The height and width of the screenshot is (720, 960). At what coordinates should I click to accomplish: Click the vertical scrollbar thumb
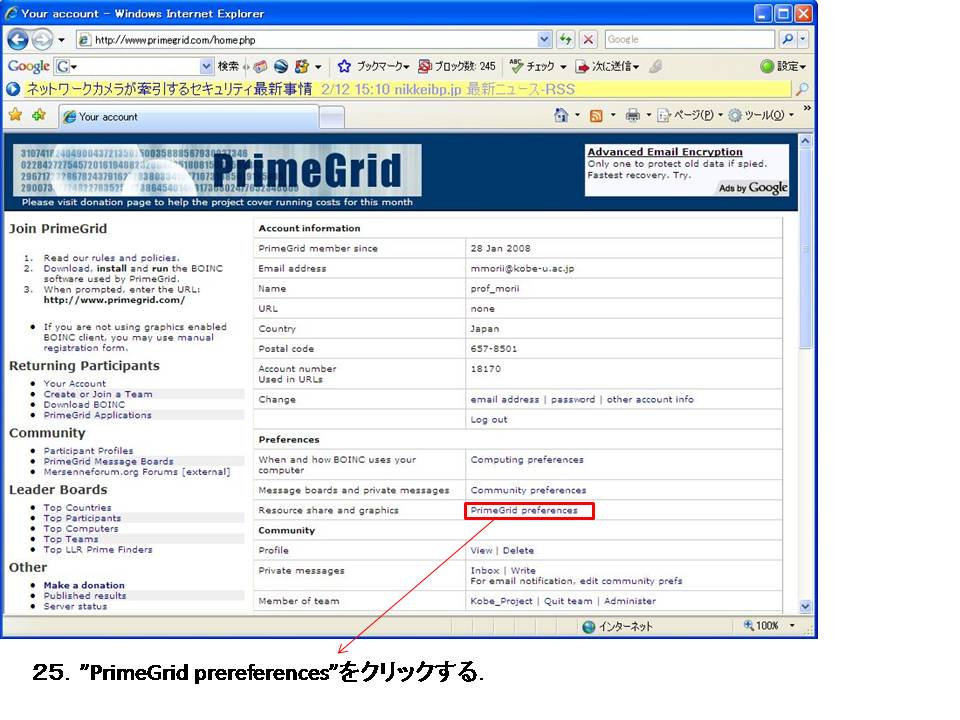click(x=806, y=249)
